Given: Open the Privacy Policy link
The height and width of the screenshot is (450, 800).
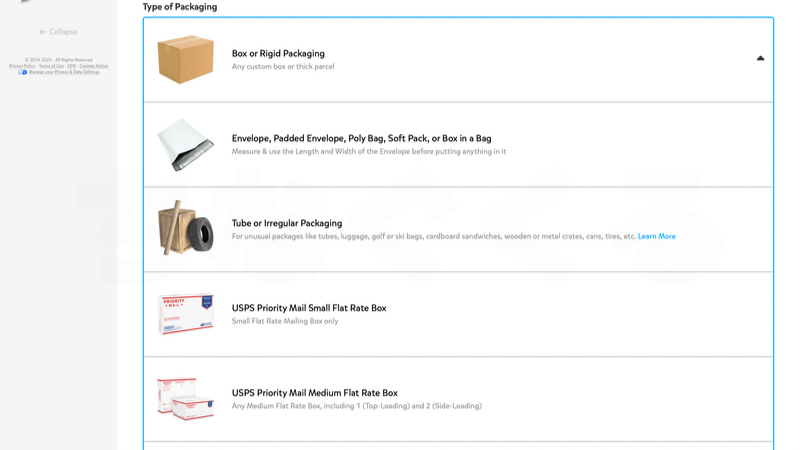Looking at the screenshot, I should pyautogui.click(x=22, y=66).
